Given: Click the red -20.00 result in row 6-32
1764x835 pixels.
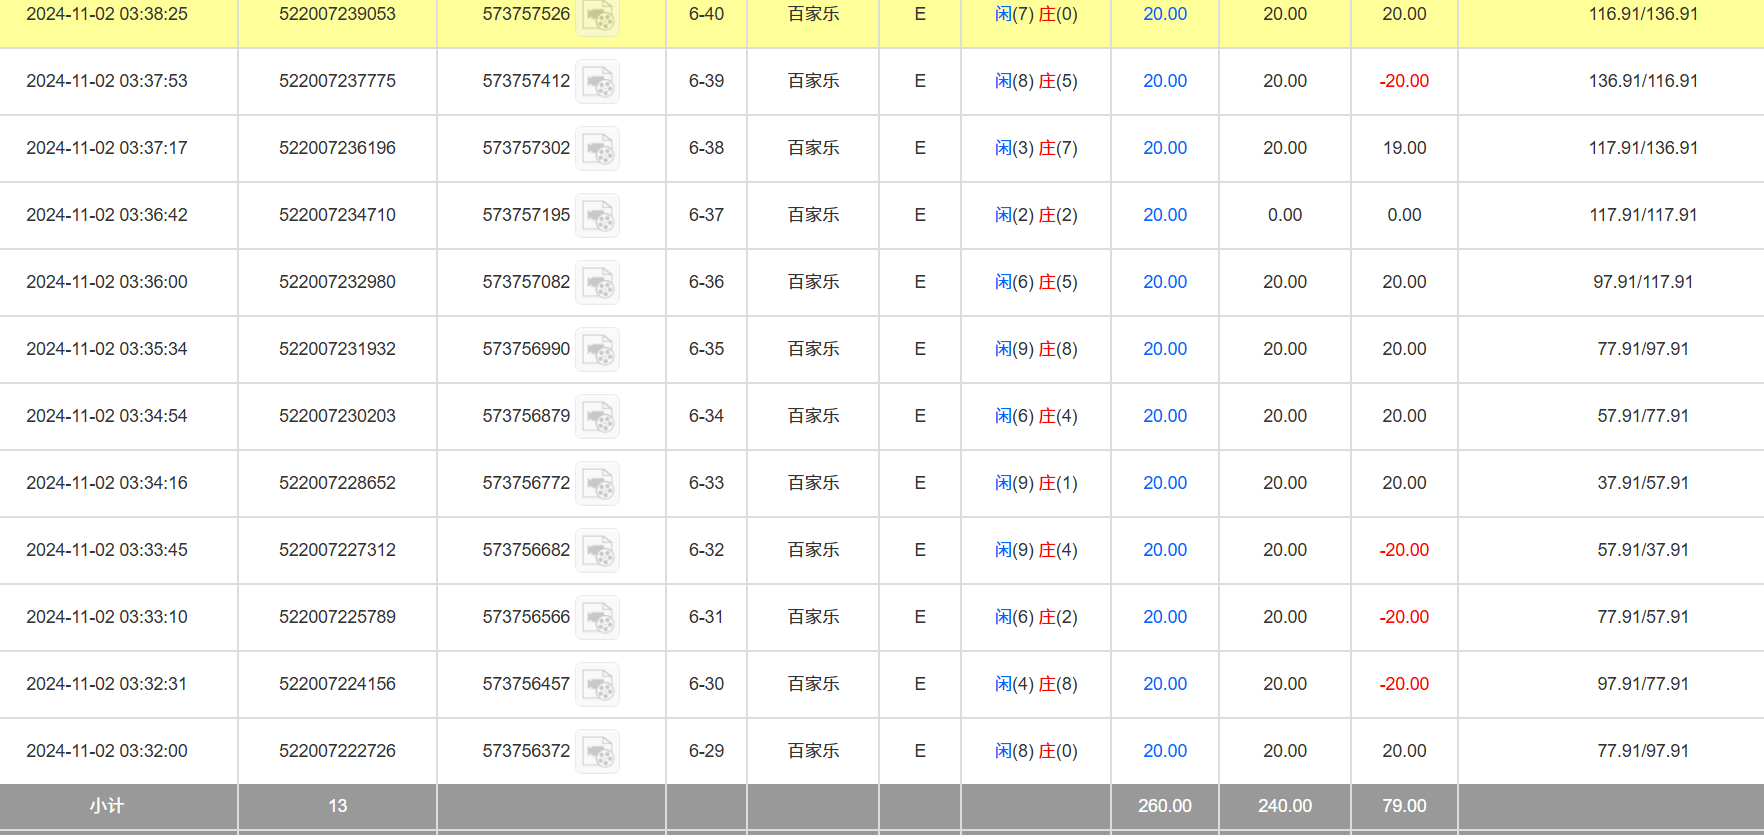Looking at the screenshot, I should tap(1404, 550).
